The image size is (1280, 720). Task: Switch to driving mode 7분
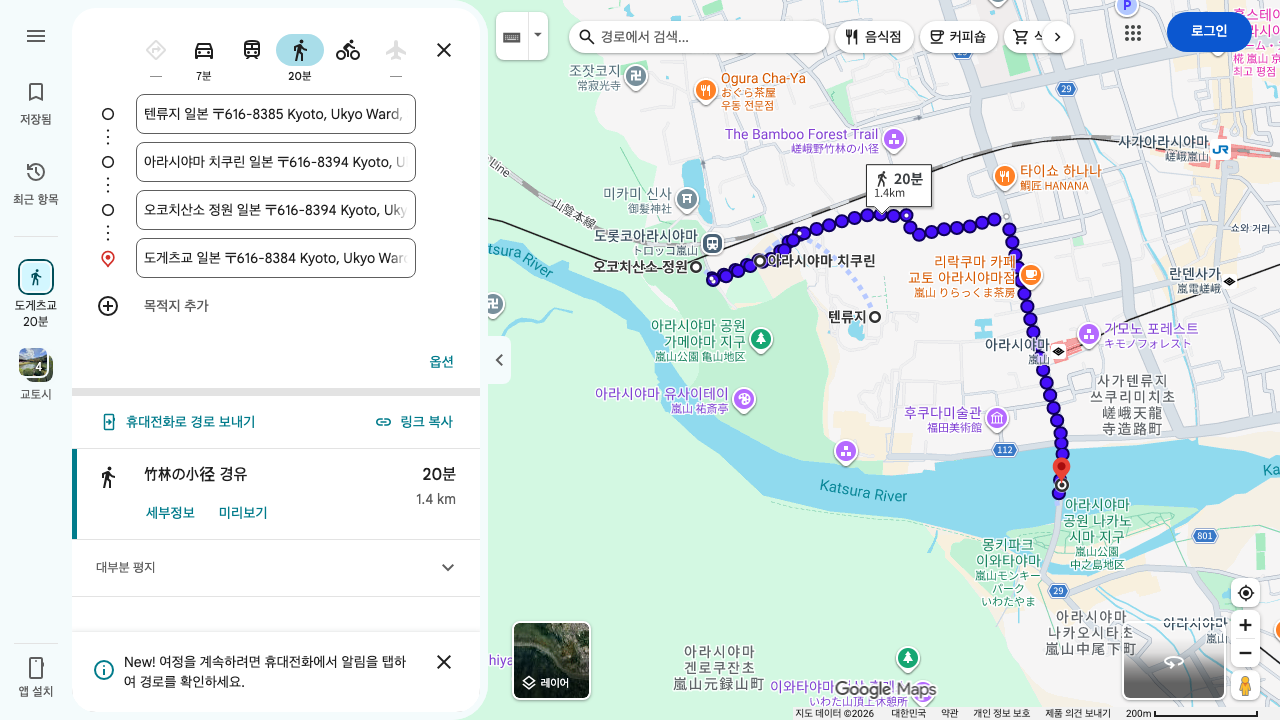204,58
